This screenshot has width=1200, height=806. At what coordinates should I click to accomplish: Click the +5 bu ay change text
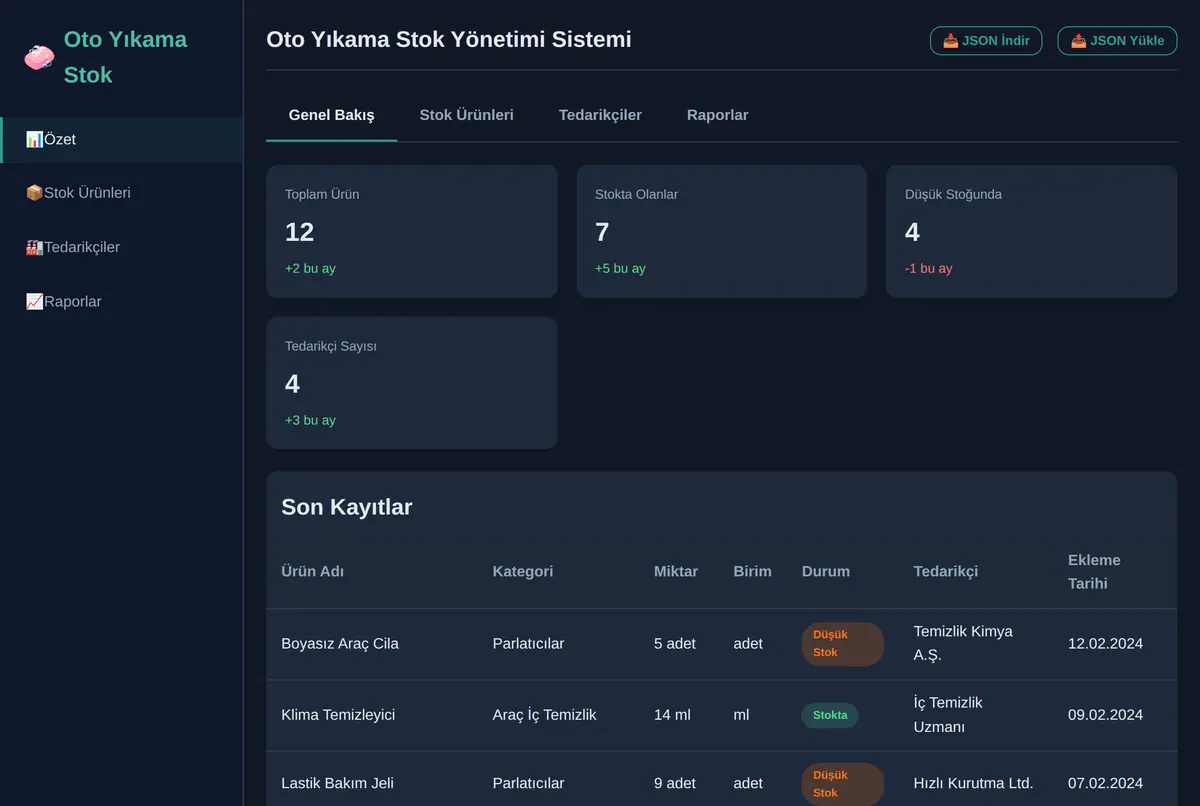coord(620,269)
